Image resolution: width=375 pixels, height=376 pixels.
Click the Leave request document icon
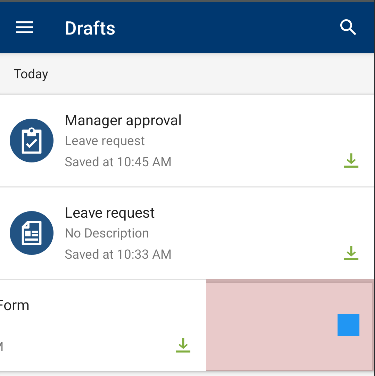(x=32, y=233)
